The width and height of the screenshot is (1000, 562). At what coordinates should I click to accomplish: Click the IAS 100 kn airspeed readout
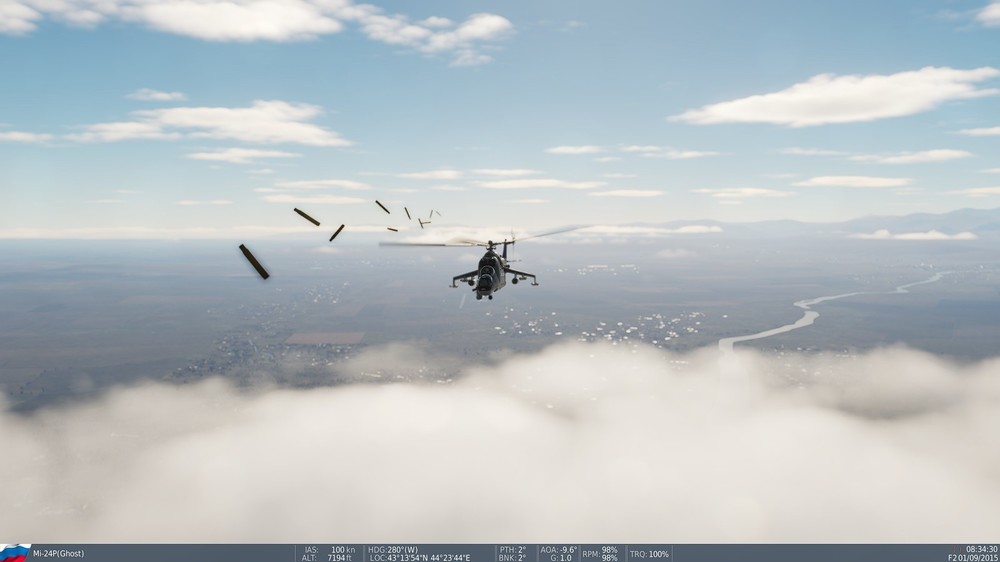coord(329,549)
